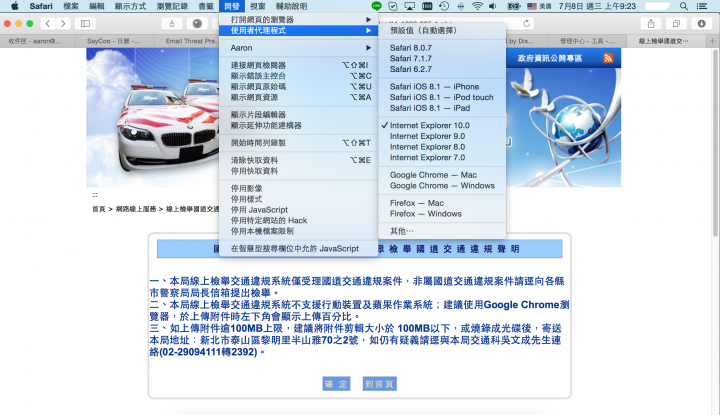Toggle the Safari sidebar button
The image size is (720, 415).
(x=85, y=23)
